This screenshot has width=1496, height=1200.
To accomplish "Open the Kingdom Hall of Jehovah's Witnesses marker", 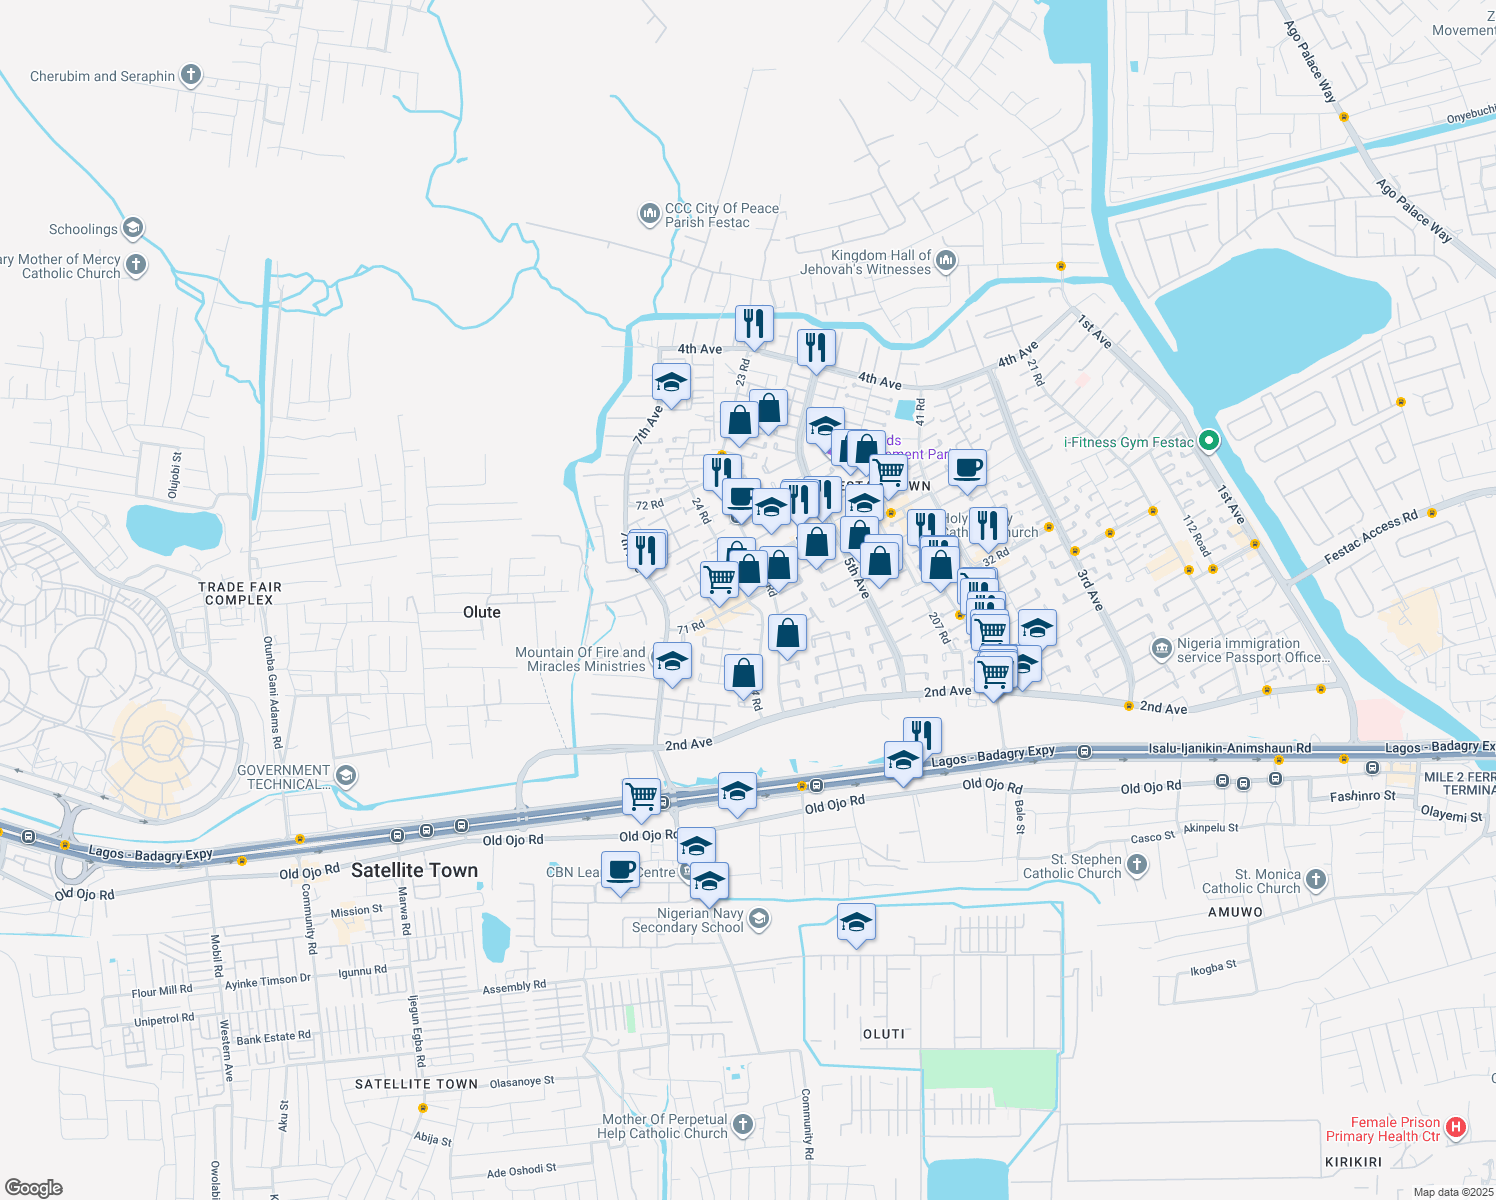I will (946, 260).
